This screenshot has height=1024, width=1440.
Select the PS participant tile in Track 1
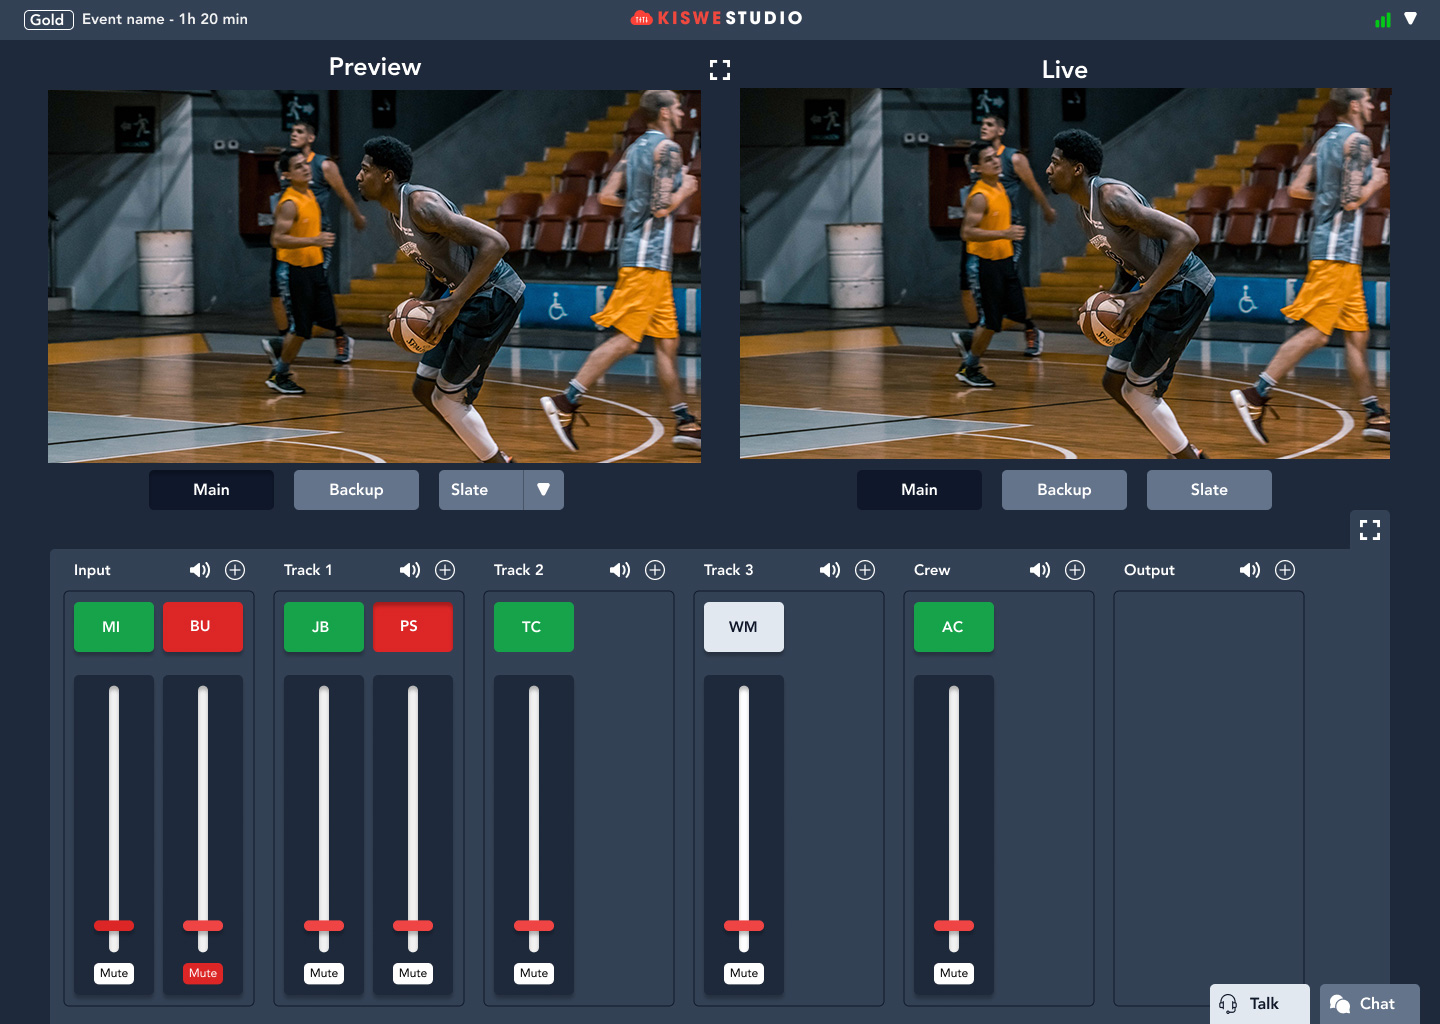[x=412, y=627]
